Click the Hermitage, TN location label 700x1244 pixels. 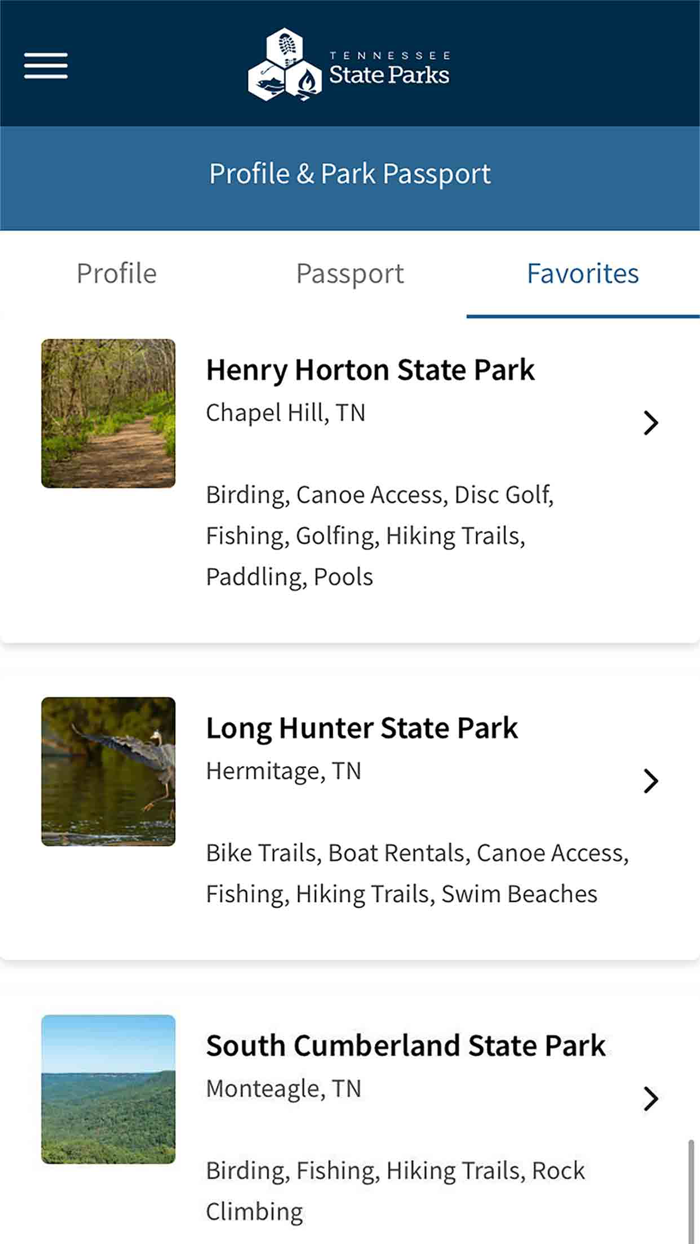pyautogui.click(x=281, y=770)
